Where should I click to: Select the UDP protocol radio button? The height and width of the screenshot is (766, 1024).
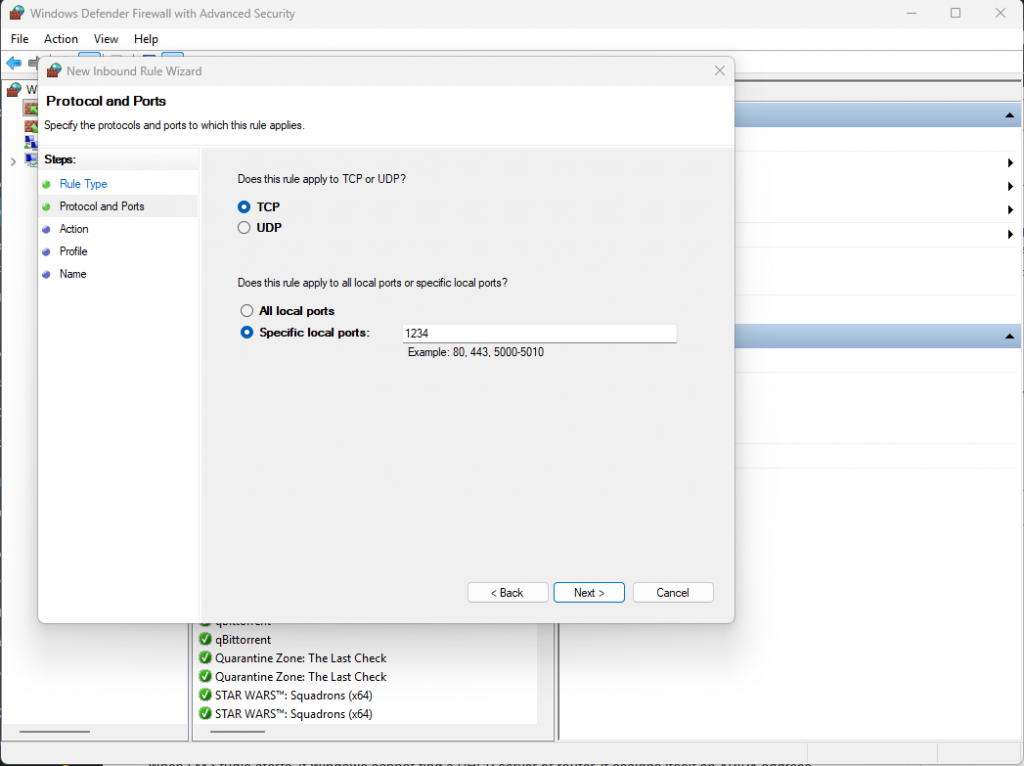(244, 228)
